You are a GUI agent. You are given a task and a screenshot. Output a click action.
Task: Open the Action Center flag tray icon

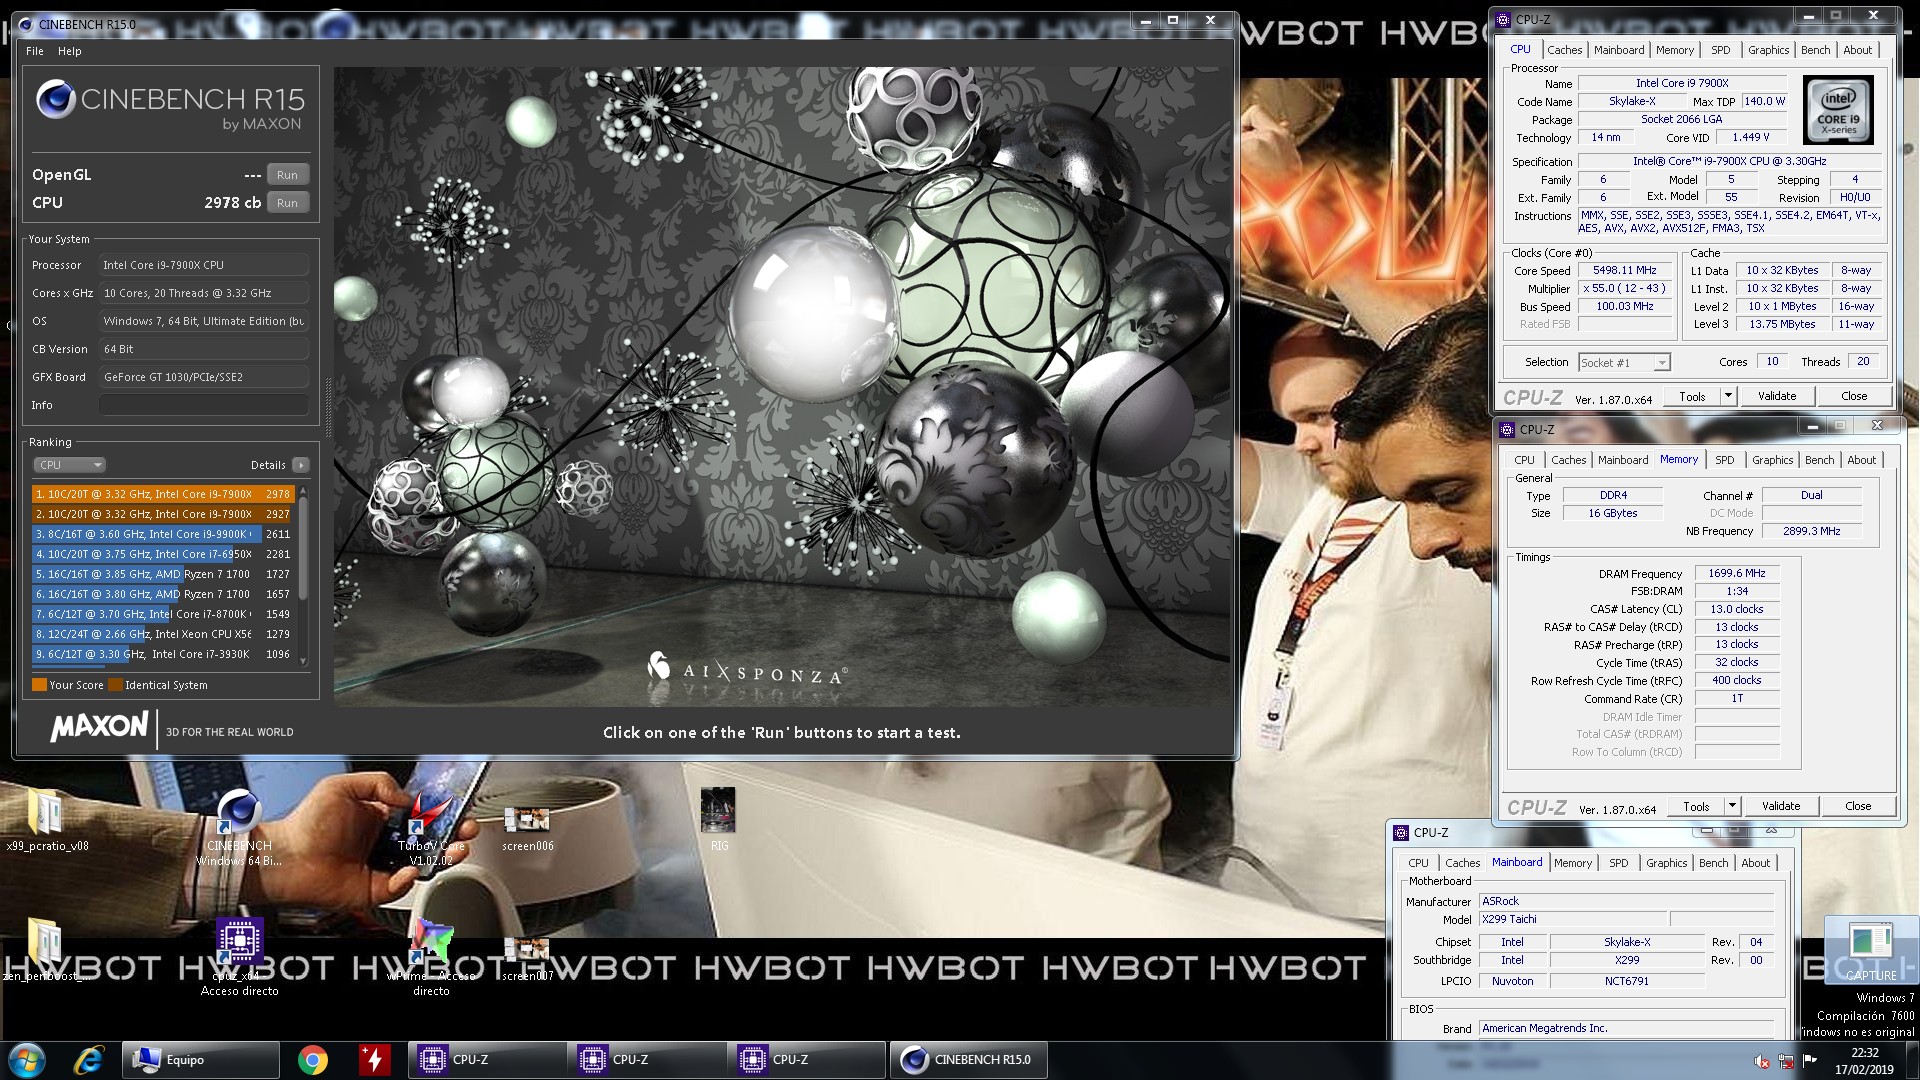(1810, 1061)
